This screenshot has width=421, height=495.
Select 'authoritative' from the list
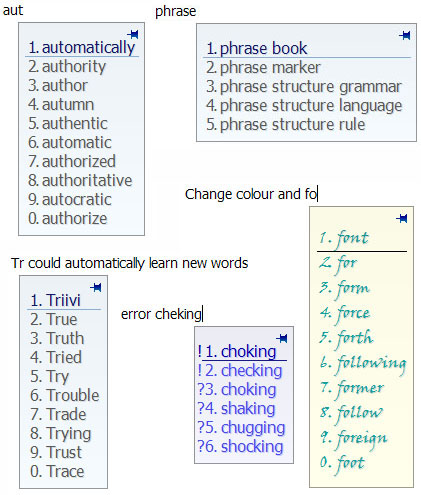pos(80,180)
